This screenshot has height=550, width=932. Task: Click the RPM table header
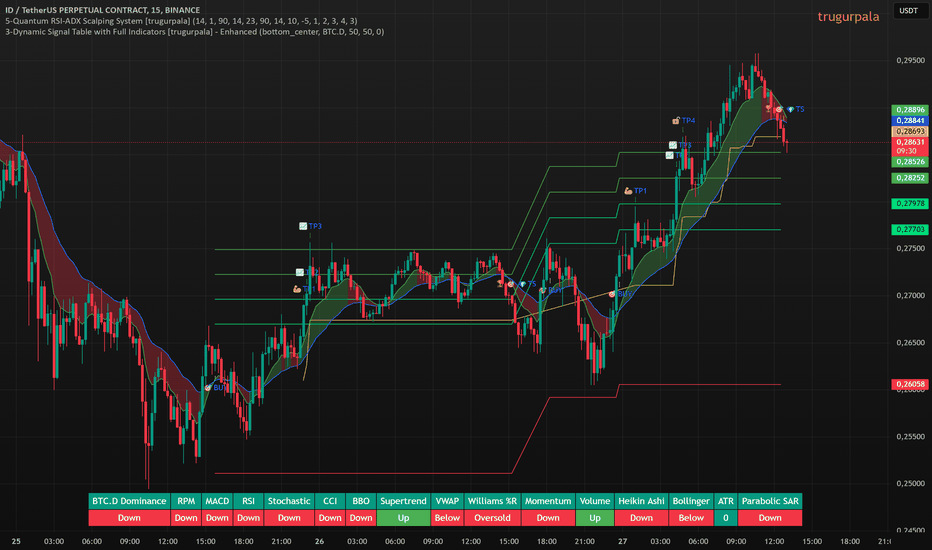tap(186, 501)
